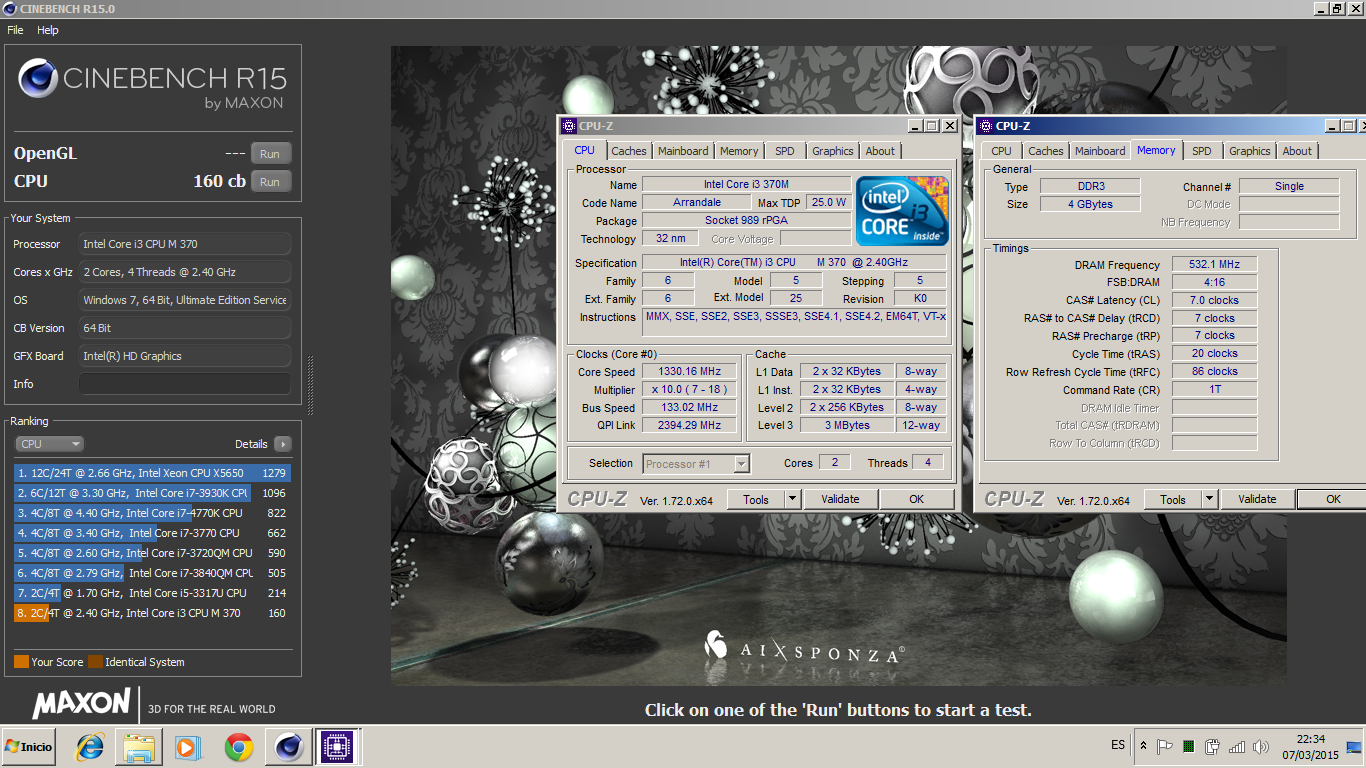Switch to CPU-Z taskbar icon
1366x768 pixels.
pos(338,747)
